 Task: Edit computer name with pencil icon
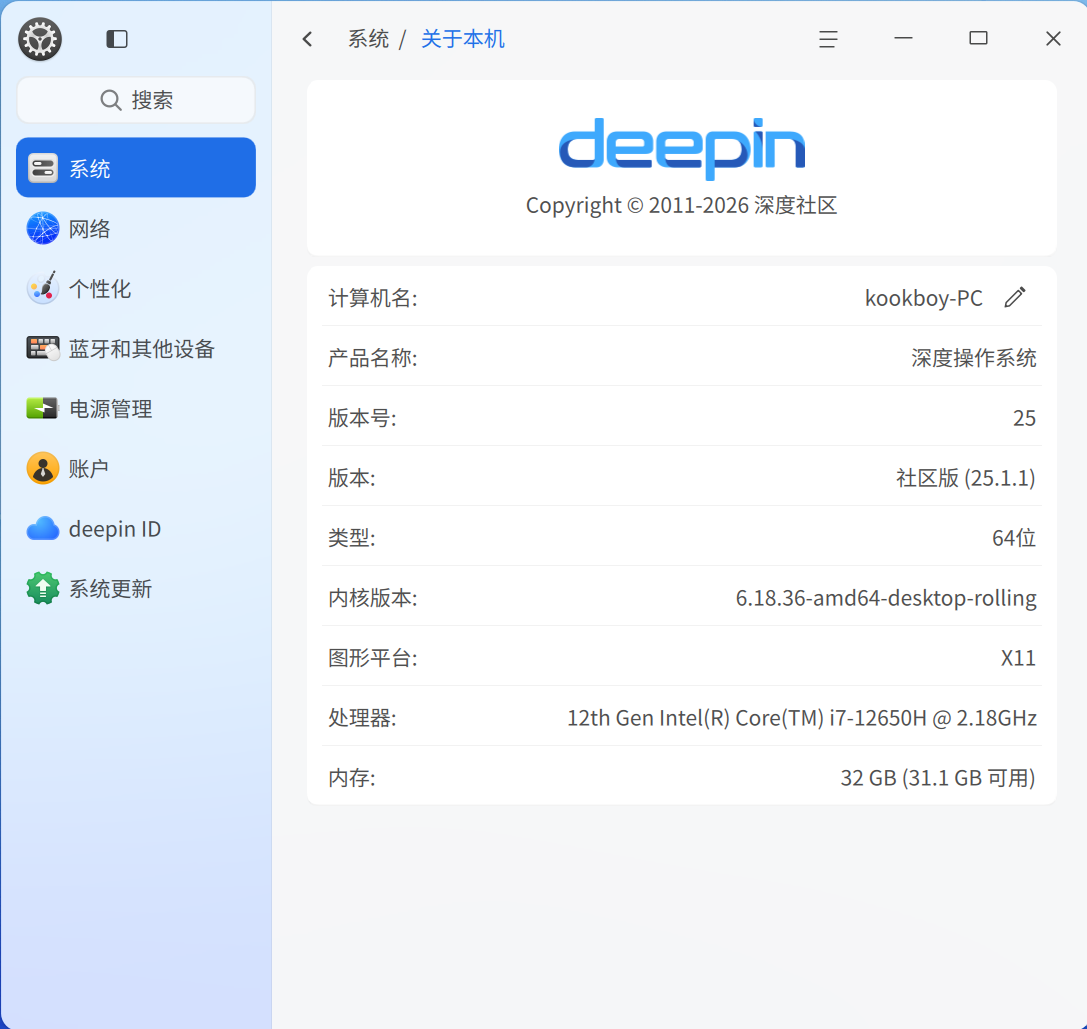click(1015, 297)
